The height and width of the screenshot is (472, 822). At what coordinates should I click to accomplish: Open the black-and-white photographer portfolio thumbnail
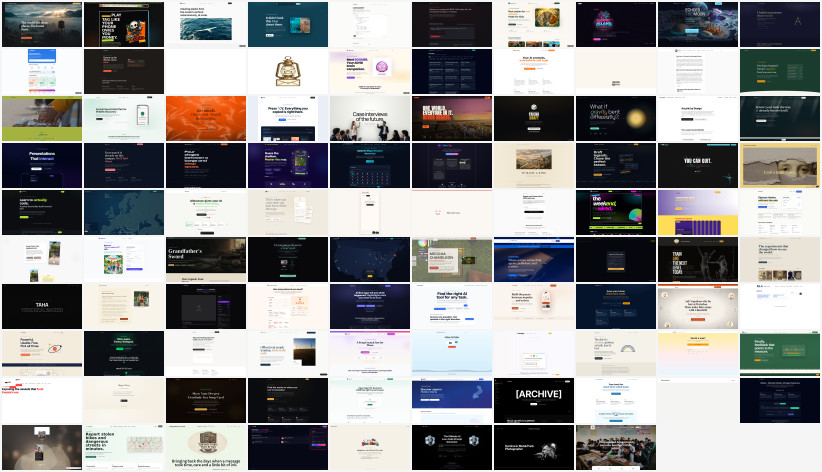[x=534, y=447]
